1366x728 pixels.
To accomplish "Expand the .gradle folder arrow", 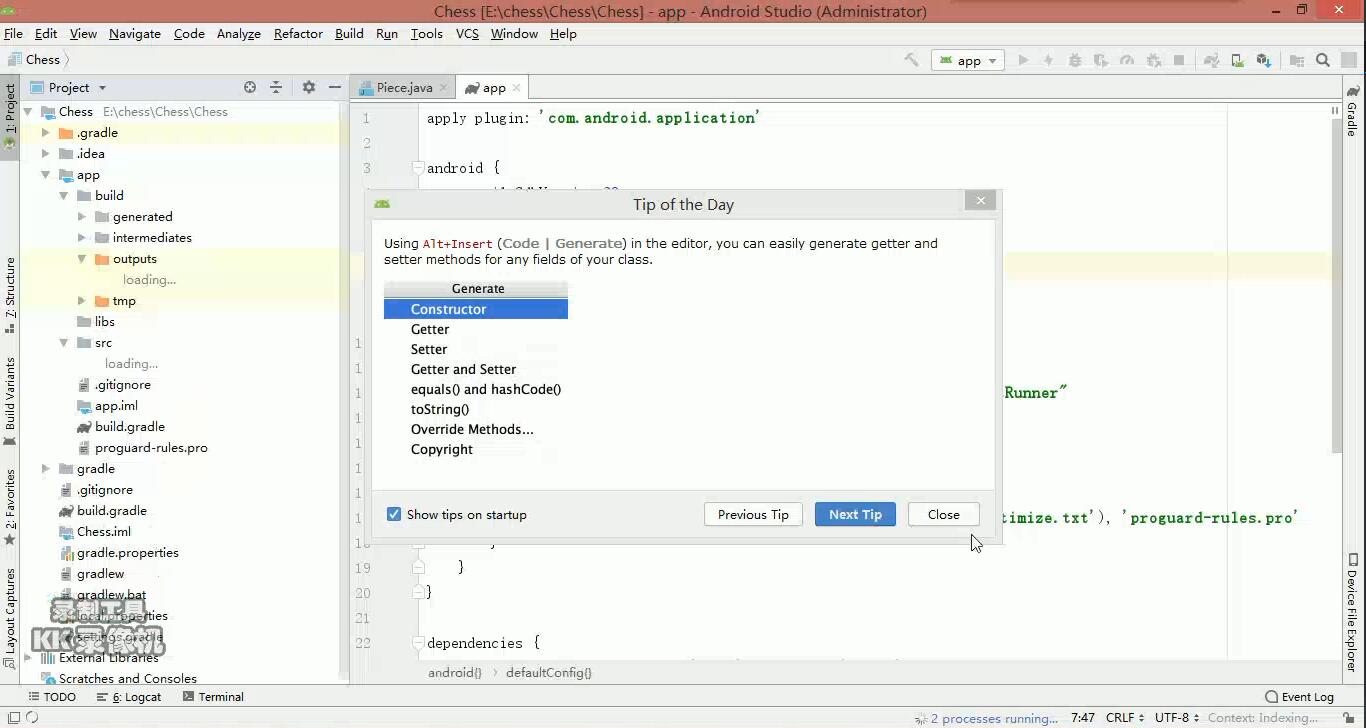I will tap(45, 133).
